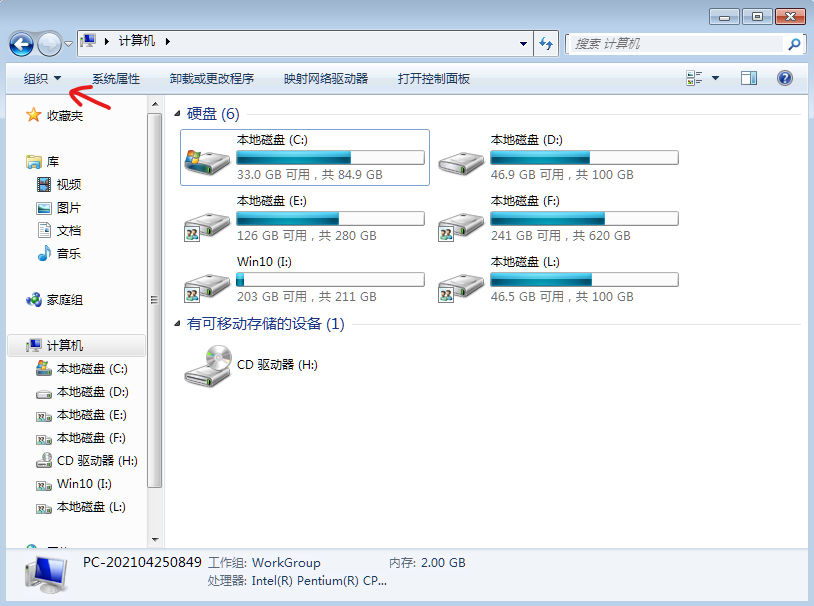
Task: Toggle the preview pane icon
Action: [748, 78]
